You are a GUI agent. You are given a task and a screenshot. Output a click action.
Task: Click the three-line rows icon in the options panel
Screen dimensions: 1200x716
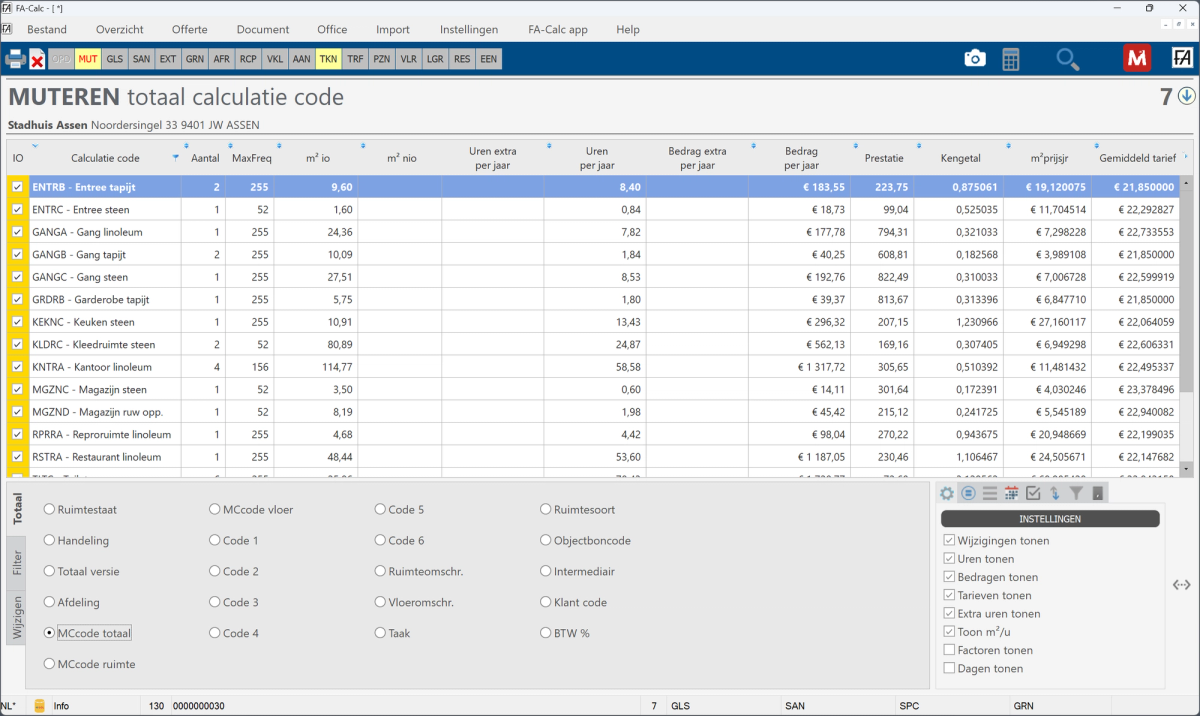point(990,493)
